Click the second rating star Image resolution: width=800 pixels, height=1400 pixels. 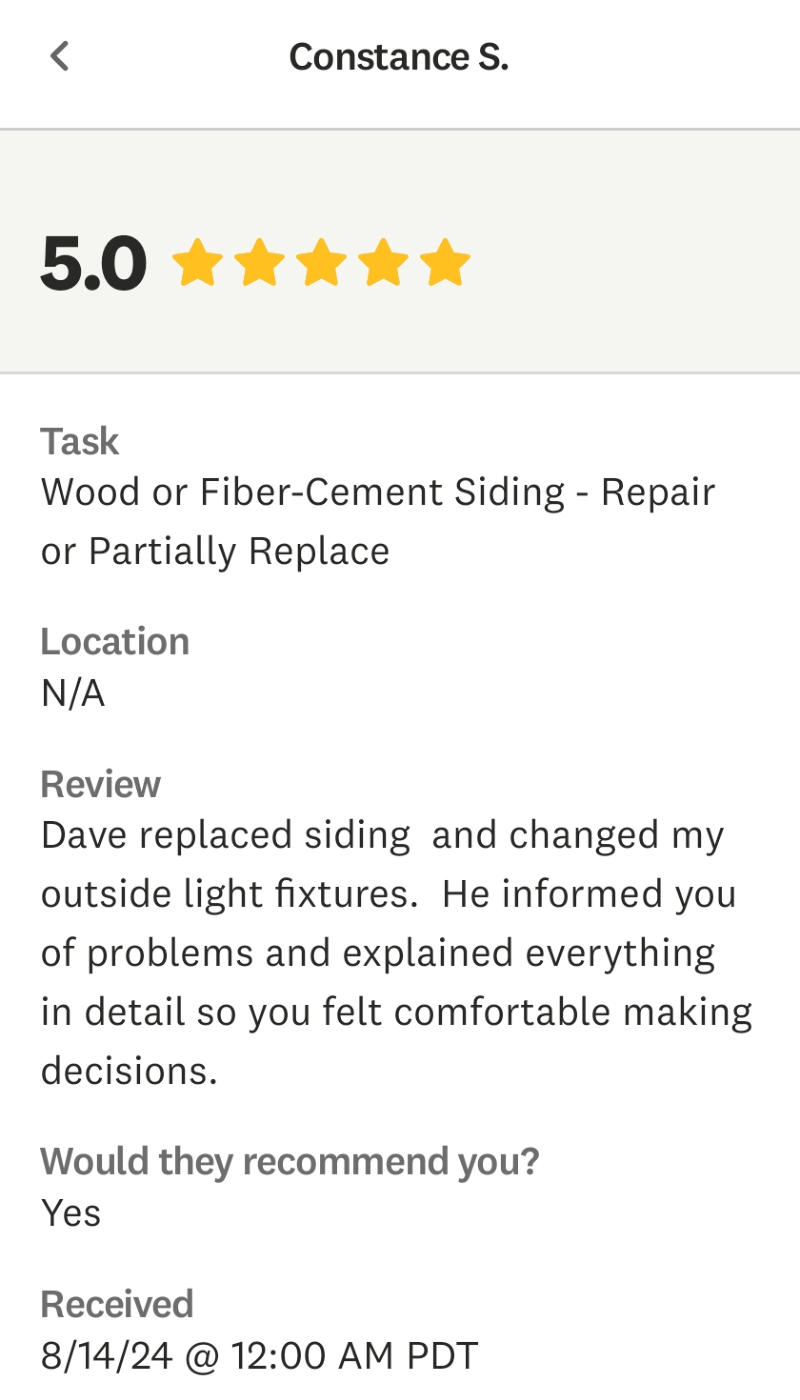point(259,263)
